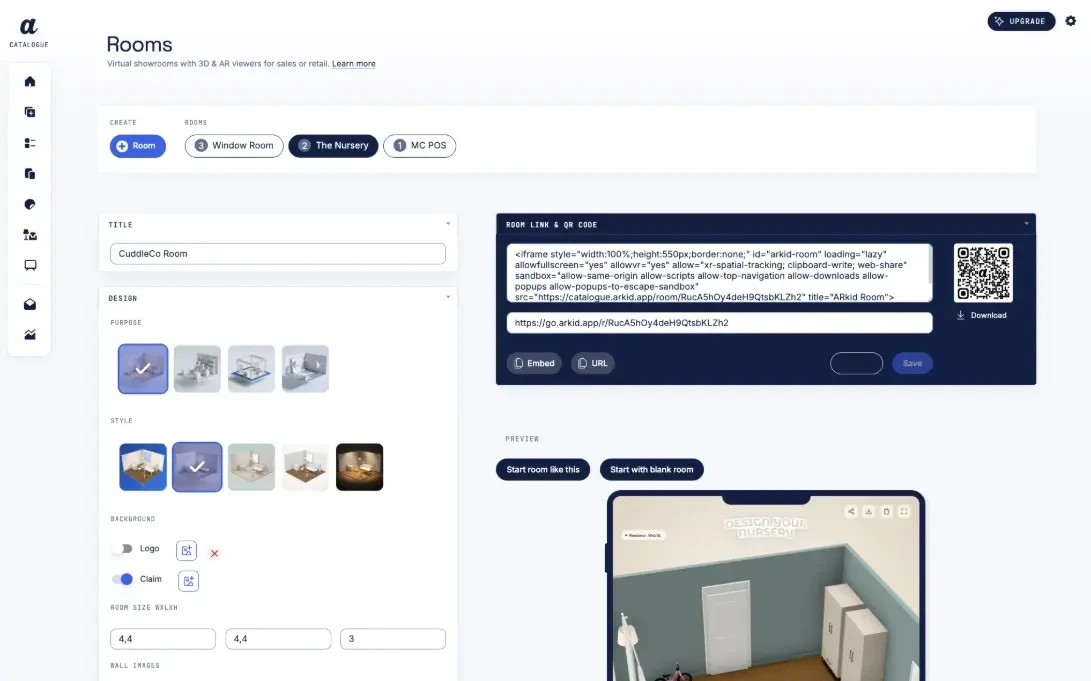Select the Window Room tab
This screenshot has height=681, width=1091.
tap(234, 145)
